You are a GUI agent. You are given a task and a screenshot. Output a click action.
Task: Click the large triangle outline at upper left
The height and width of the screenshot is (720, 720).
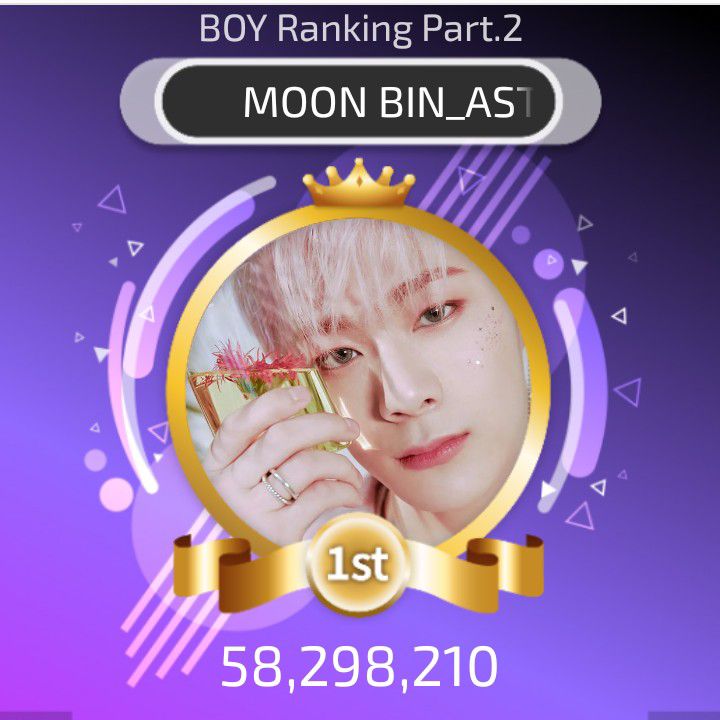click(113, 200)
